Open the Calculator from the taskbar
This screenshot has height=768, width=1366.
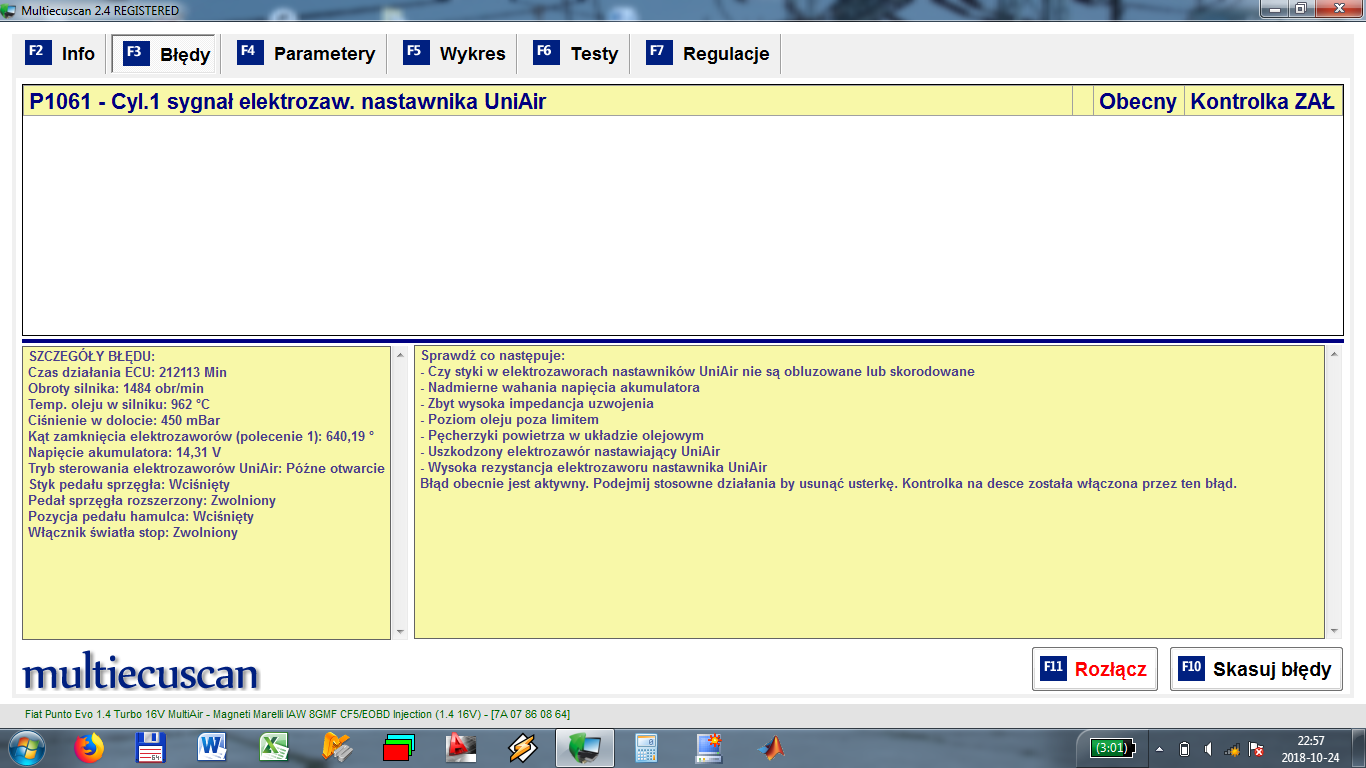[646, 747]
